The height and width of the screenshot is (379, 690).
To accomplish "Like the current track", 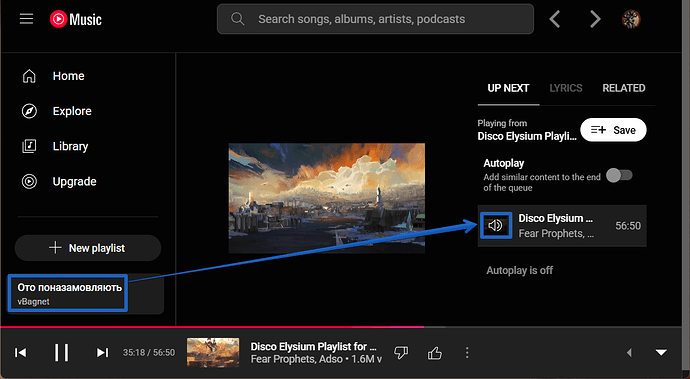I will (435, 353).
